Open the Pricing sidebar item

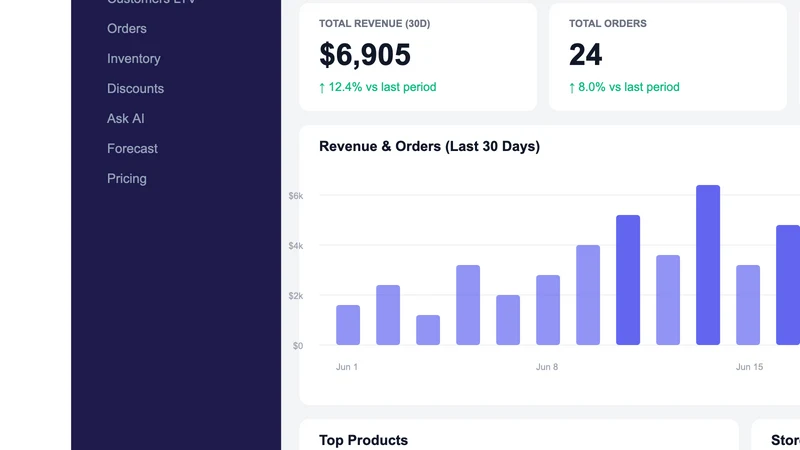point(127,179)
